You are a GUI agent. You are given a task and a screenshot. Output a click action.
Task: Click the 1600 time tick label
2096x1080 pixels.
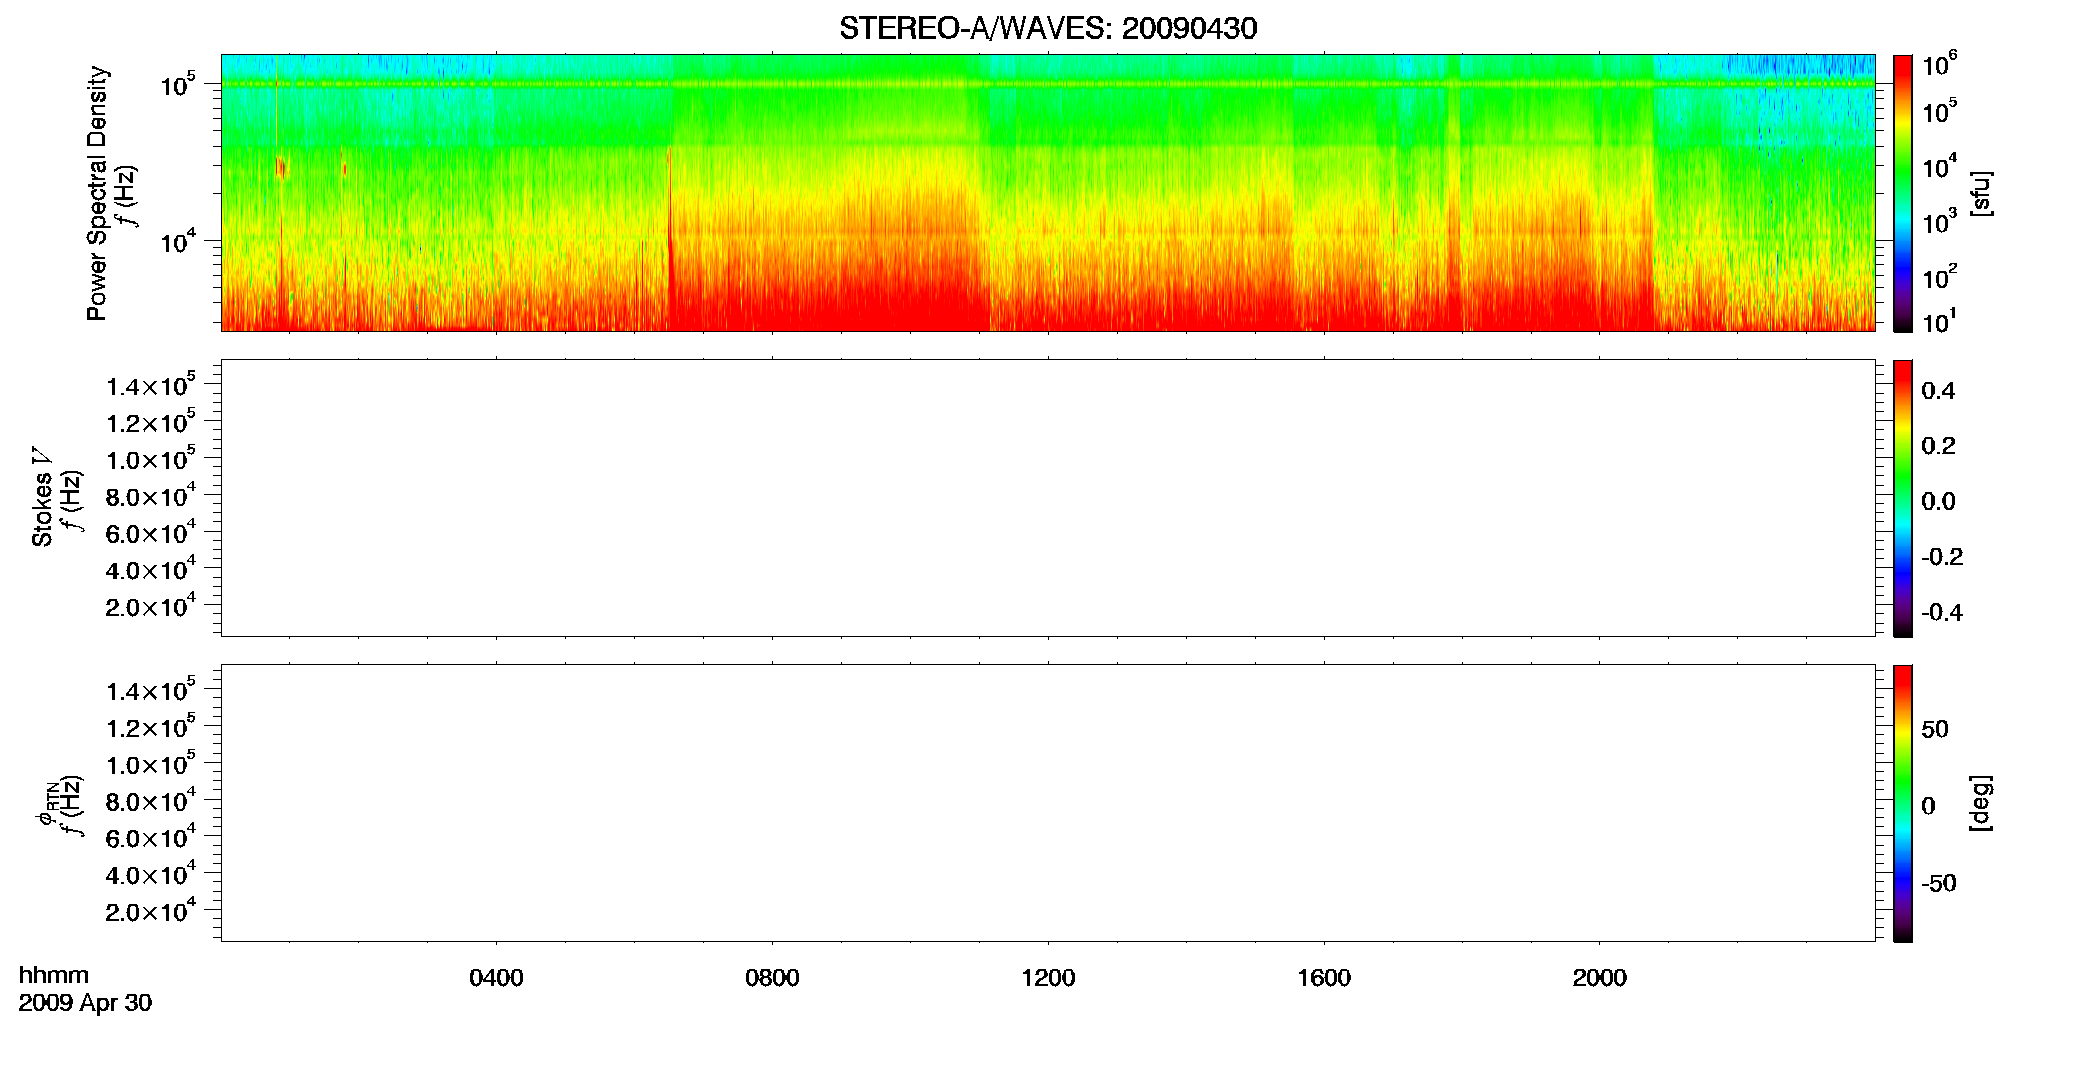pyautogui.click(x=1324, y=978)
